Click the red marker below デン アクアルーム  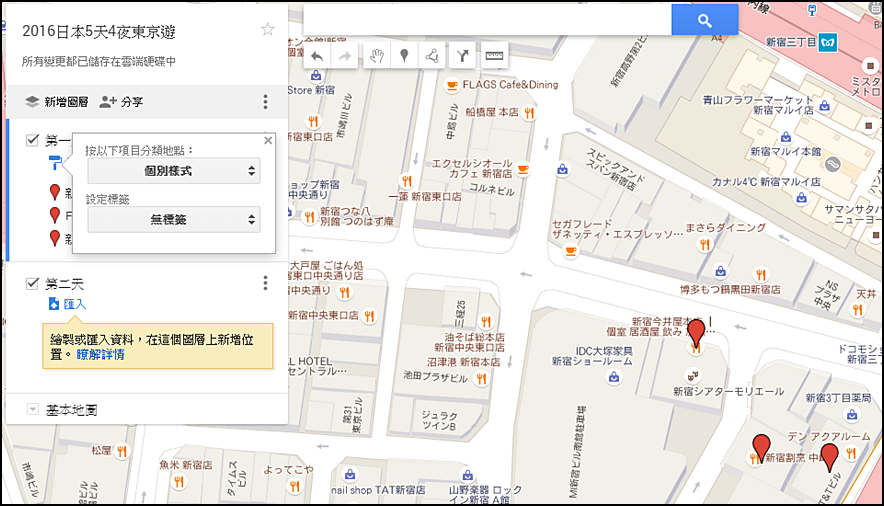(829, 457)
